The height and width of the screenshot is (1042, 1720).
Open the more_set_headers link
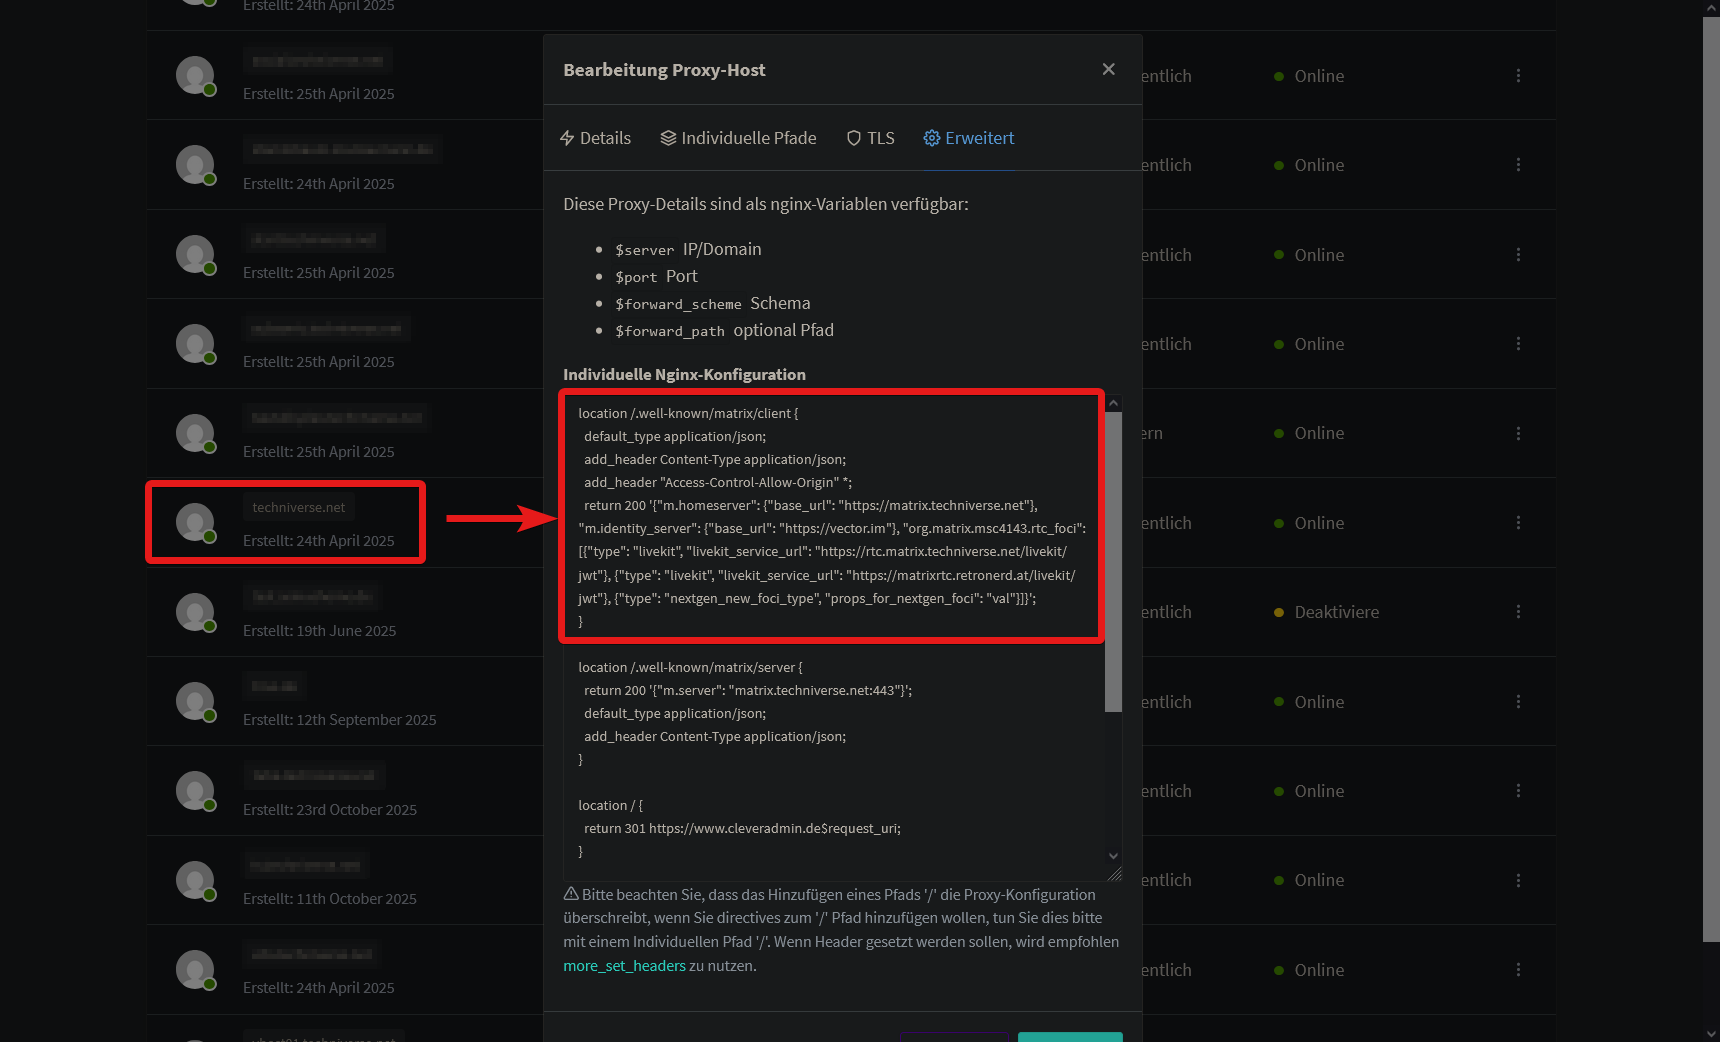pyautogui.click(x=624, y=966)
